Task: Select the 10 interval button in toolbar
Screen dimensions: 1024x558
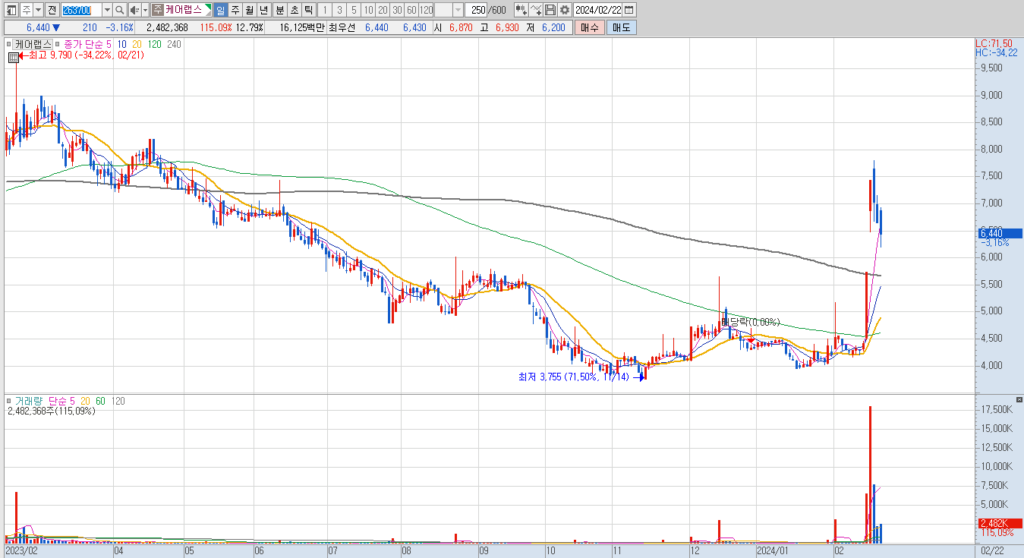Action: (x=368, y=10)
